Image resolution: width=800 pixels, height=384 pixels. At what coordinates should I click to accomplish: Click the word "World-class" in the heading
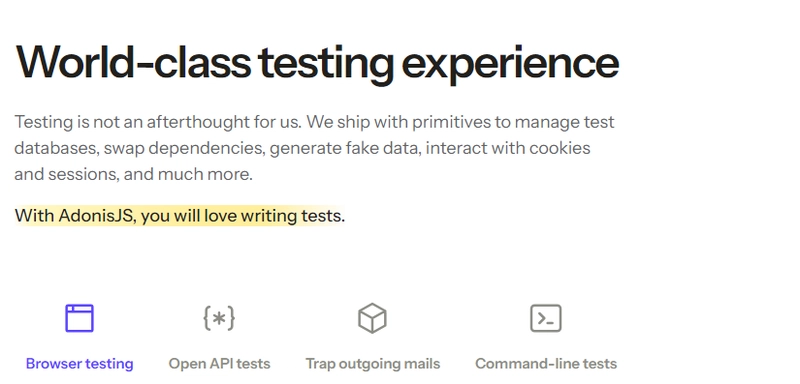tap(134, 62)
